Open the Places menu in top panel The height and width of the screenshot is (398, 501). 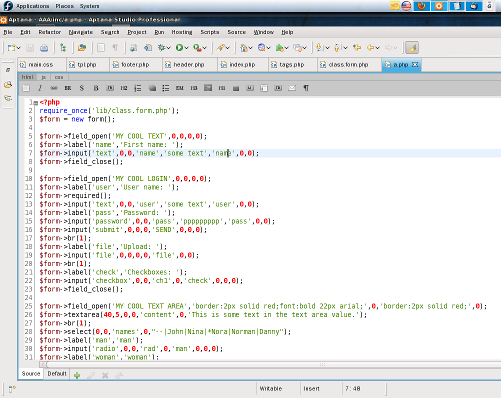coord(64,6)
